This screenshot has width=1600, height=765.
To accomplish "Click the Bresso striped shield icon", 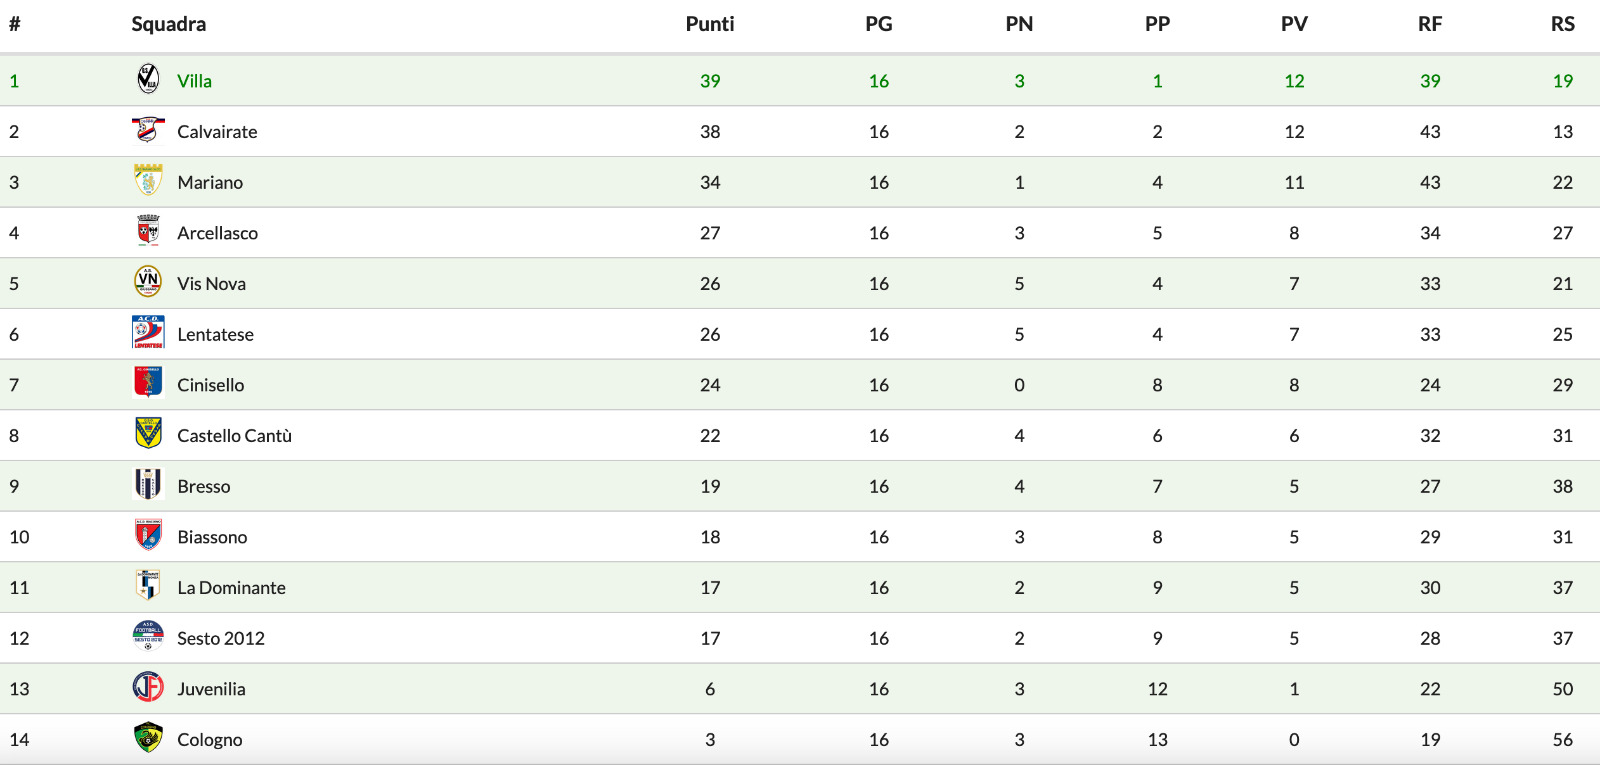I will [148, 485].
